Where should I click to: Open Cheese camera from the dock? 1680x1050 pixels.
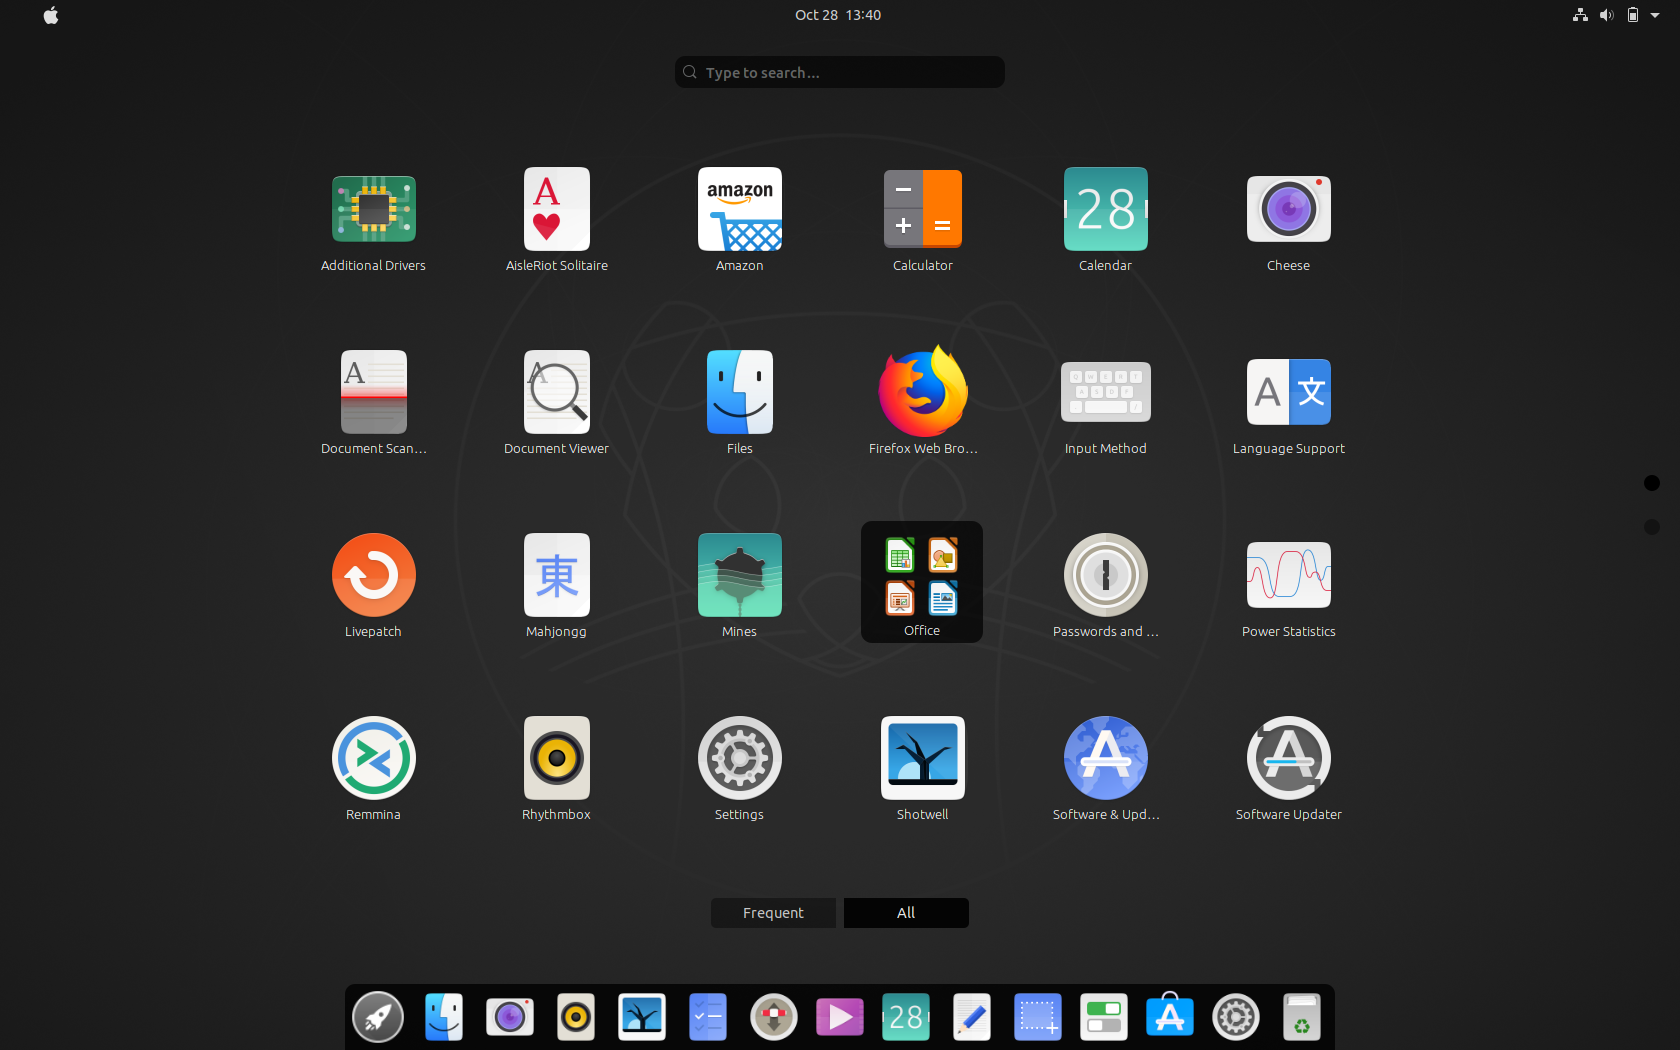pyautogui.click(x=510, y=1018)
